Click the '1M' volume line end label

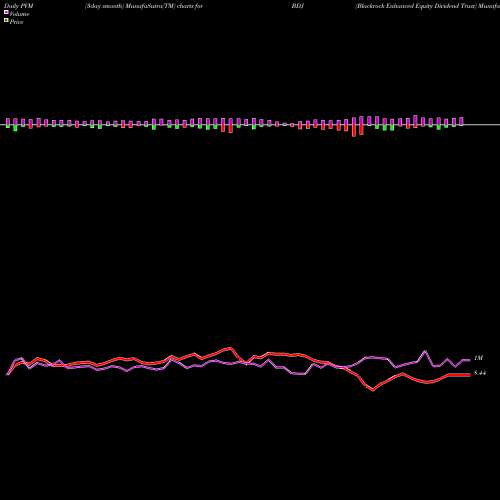coord(478,358)
